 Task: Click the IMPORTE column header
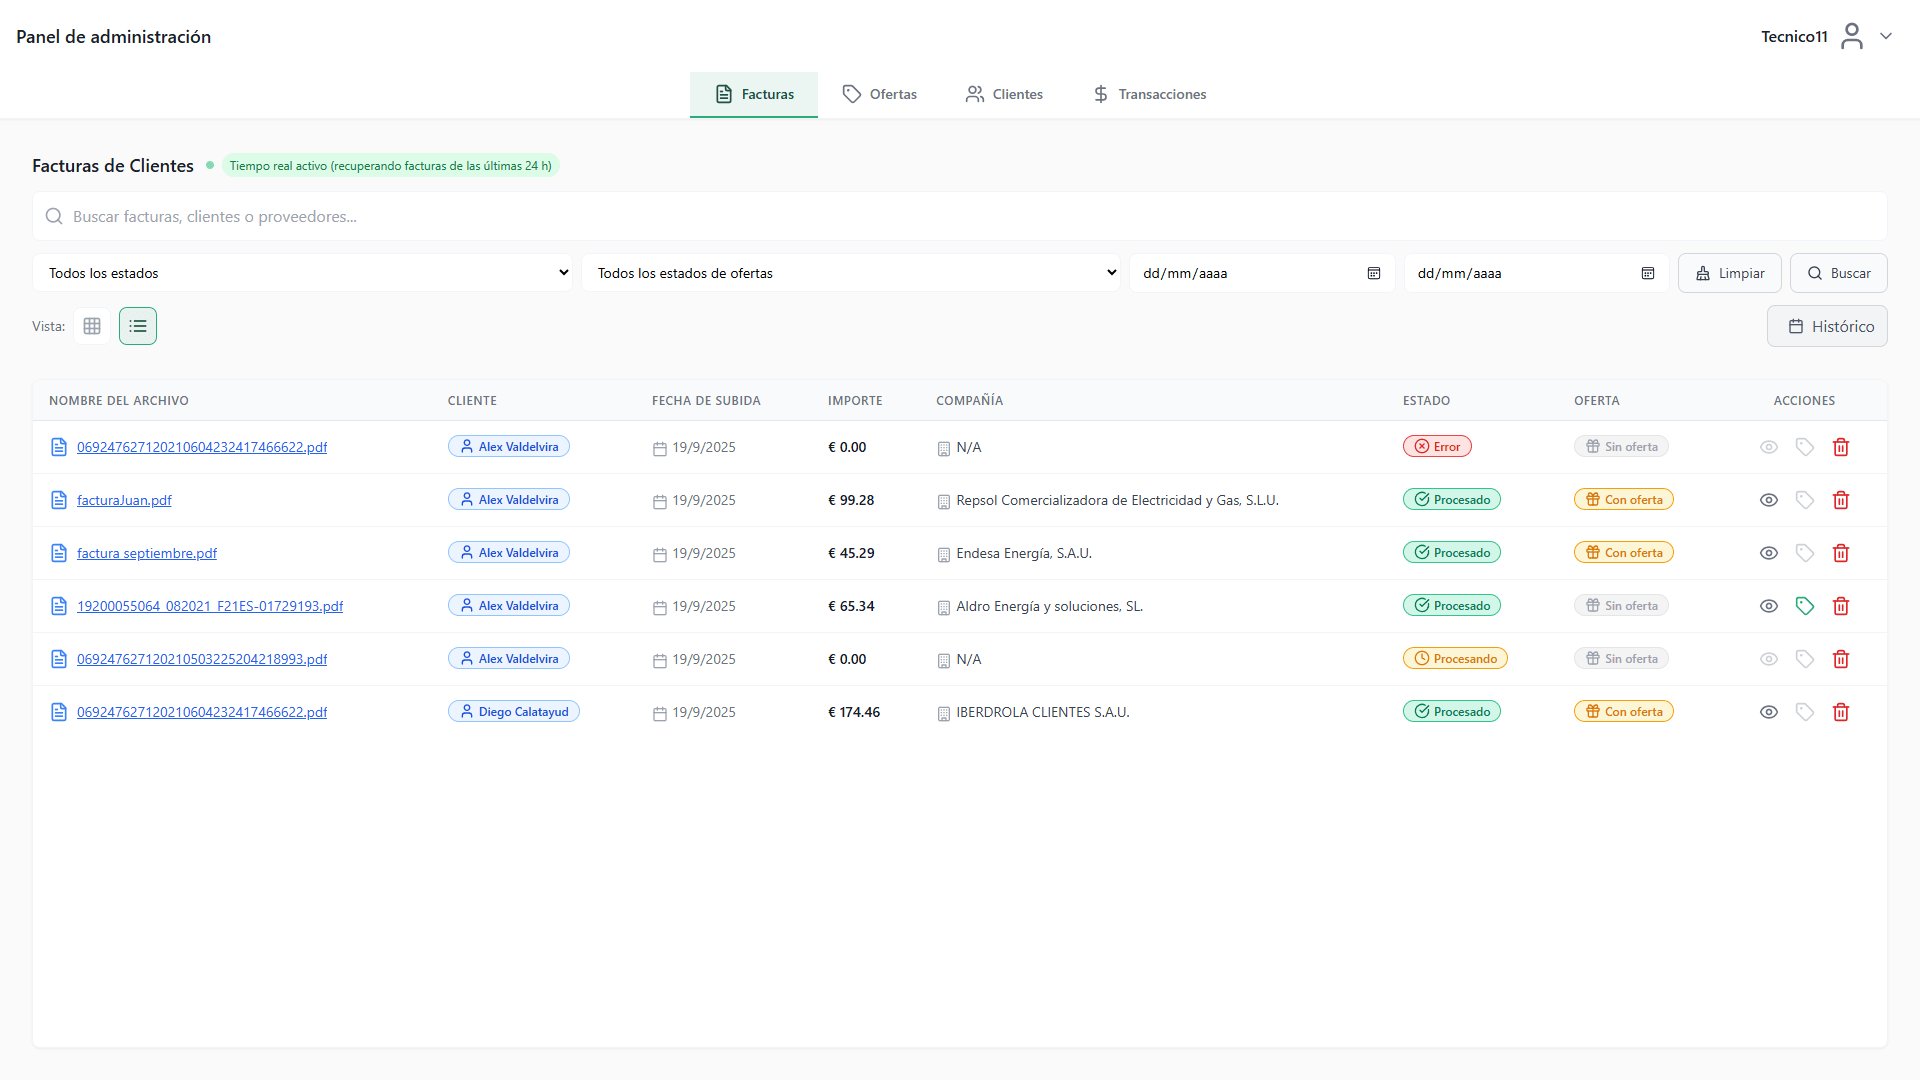(855, 400)
